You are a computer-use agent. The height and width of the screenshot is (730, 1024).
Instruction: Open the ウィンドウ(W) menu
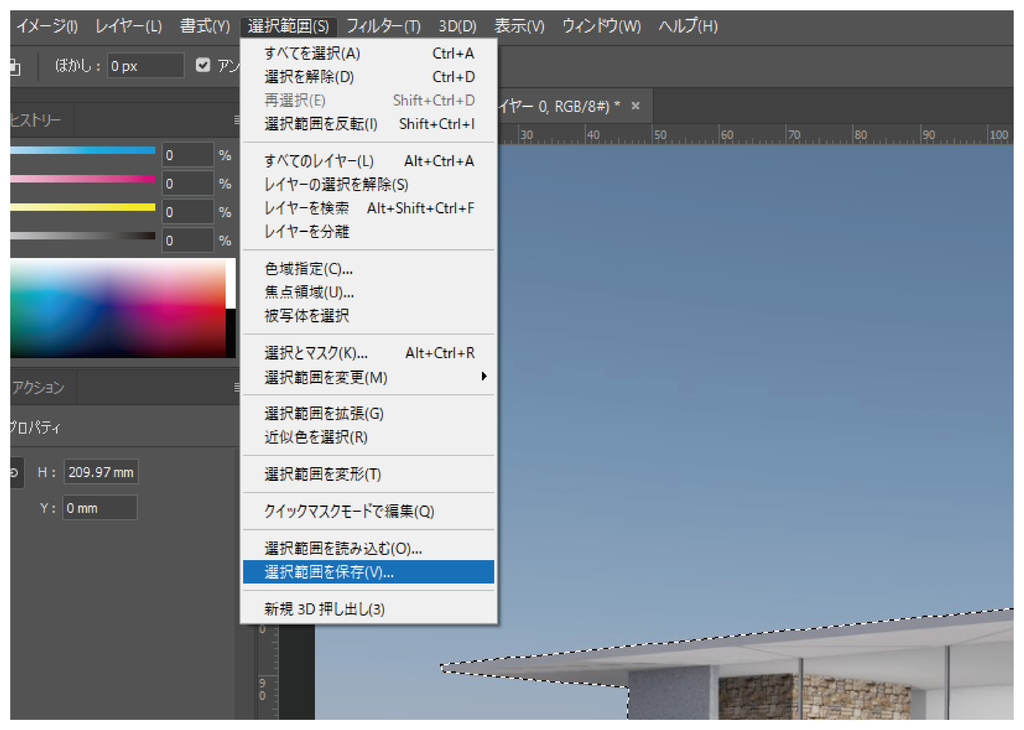(601, 26)
